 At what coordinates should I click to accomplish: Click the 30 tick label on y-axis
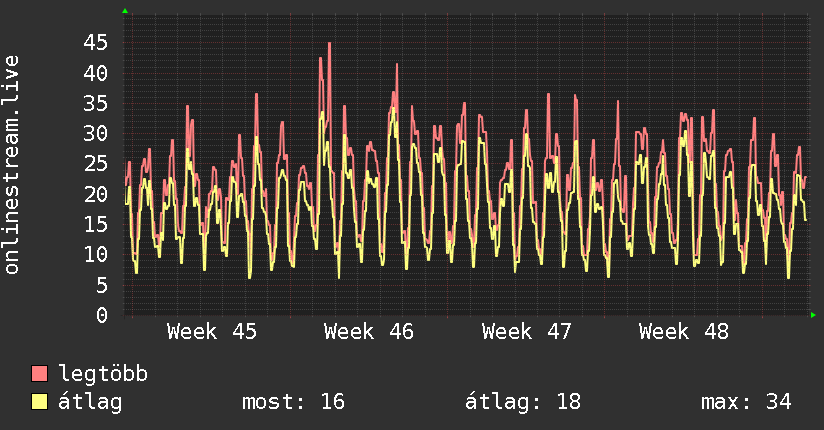coord(95,134)
